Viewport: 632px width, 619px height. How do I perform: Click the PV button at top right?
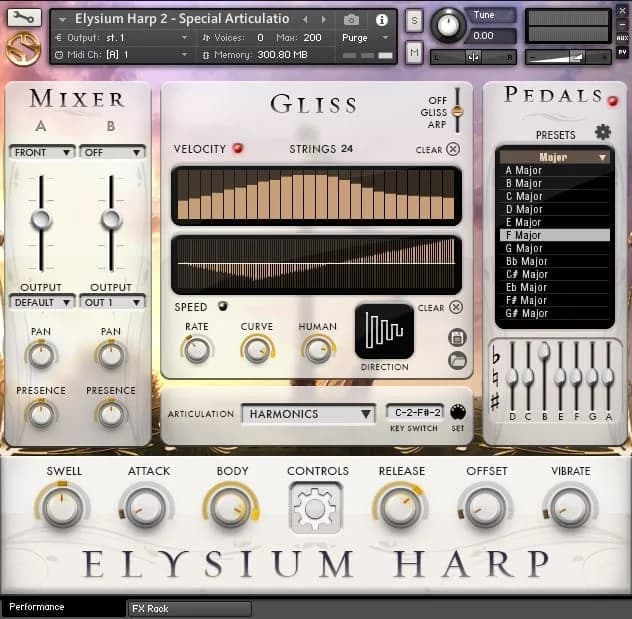pyautogui.click(x=622, y=52)
